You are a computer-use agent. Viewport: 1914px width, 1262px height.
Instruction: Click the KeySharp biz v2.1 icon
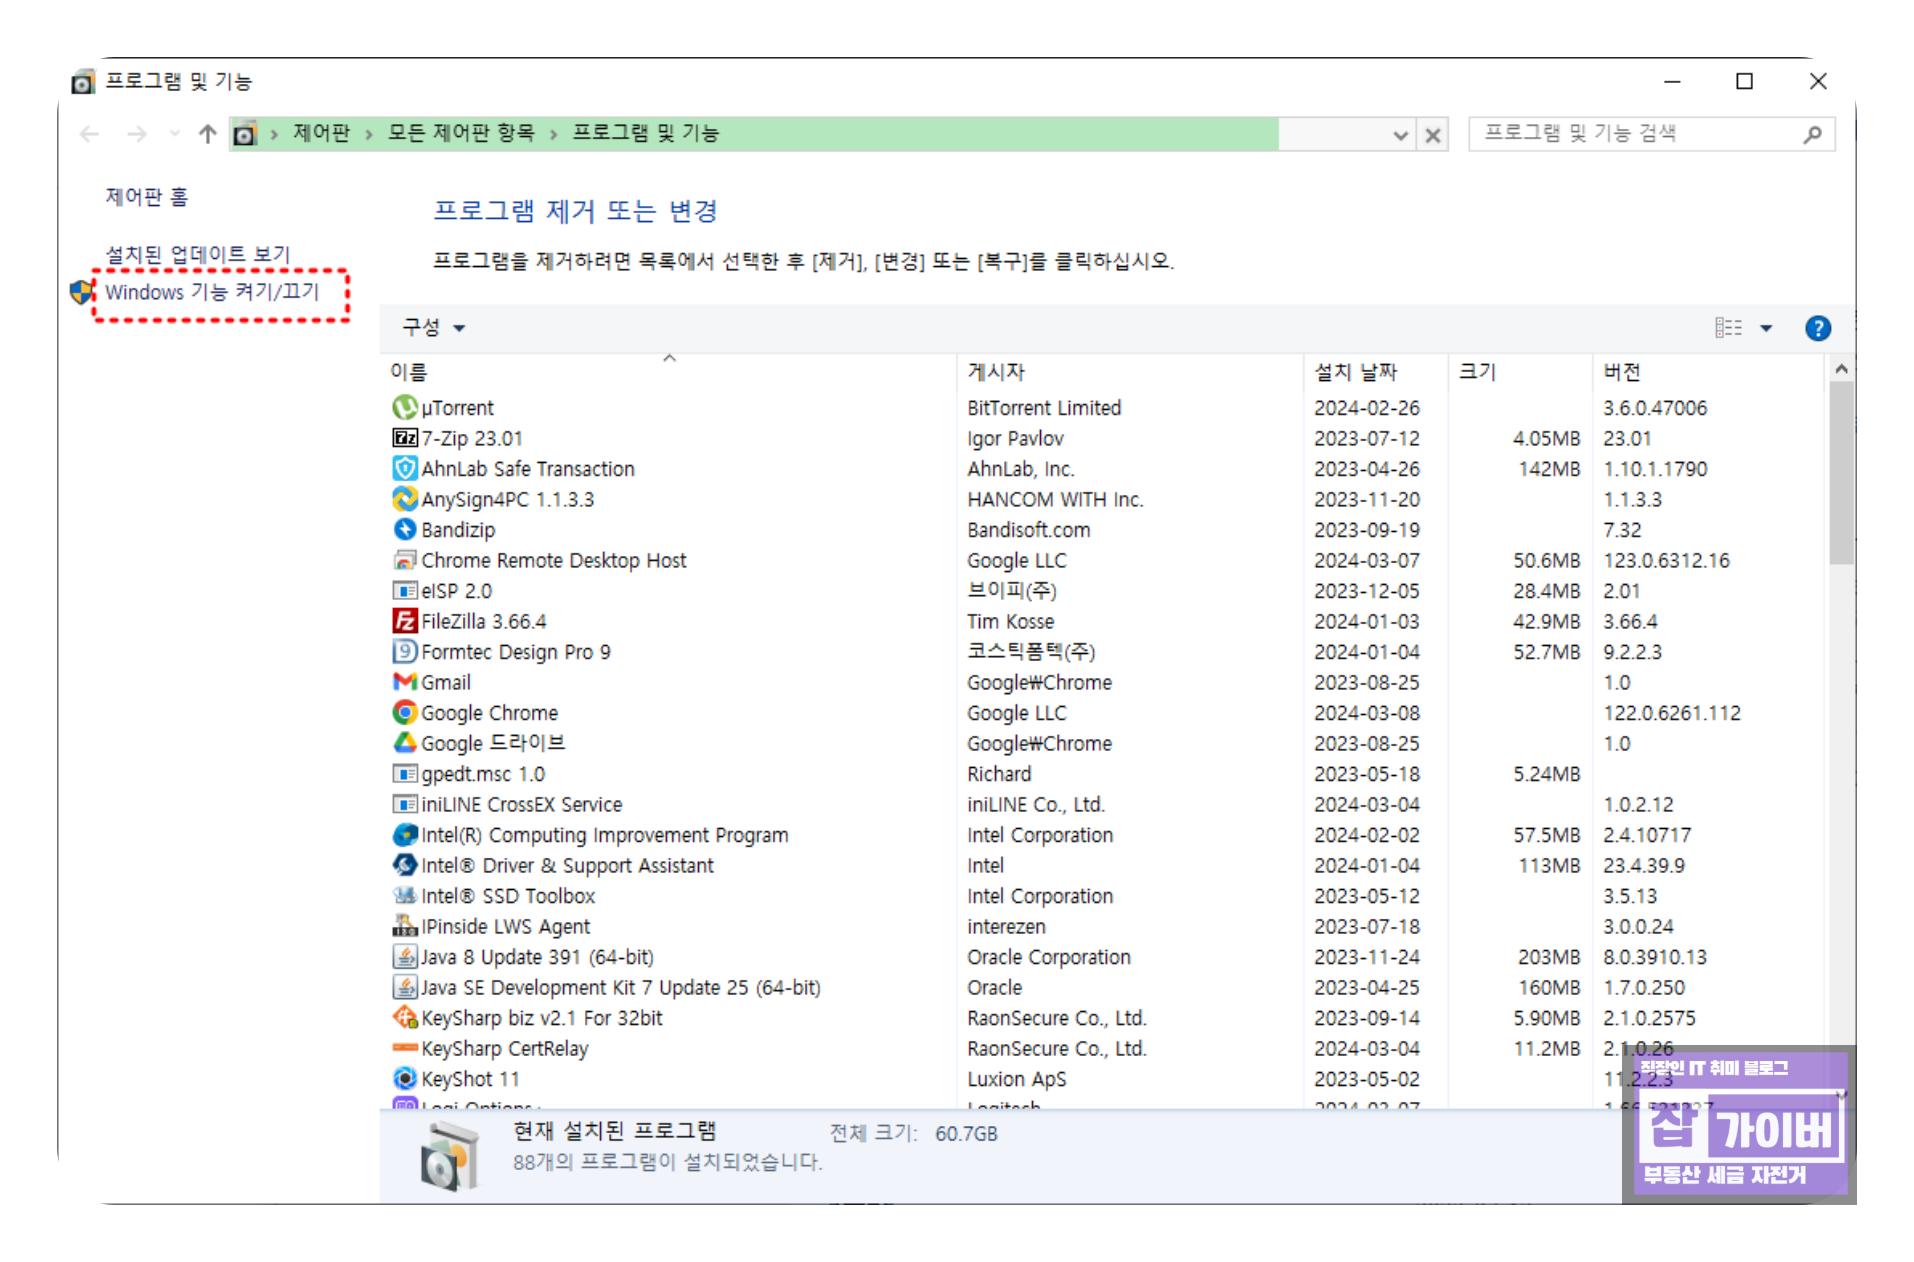tap(404, 1017)
